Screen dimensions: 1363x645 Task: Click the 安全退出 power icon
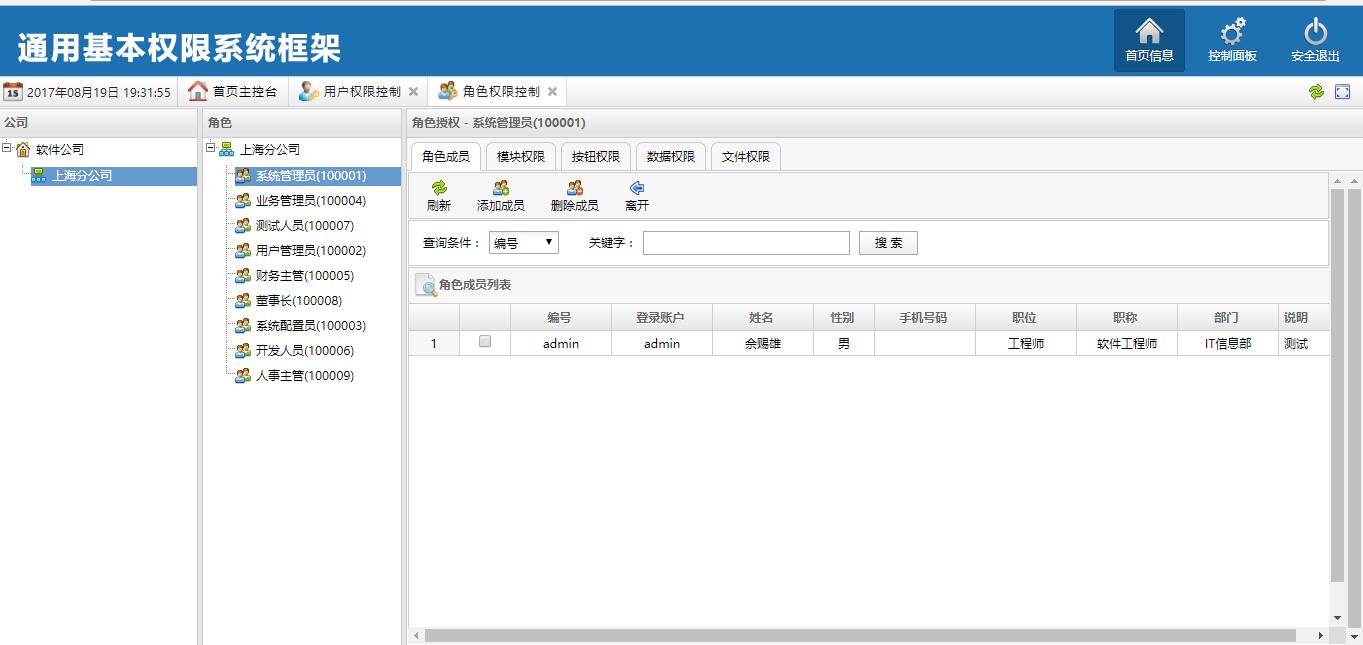1315,32
